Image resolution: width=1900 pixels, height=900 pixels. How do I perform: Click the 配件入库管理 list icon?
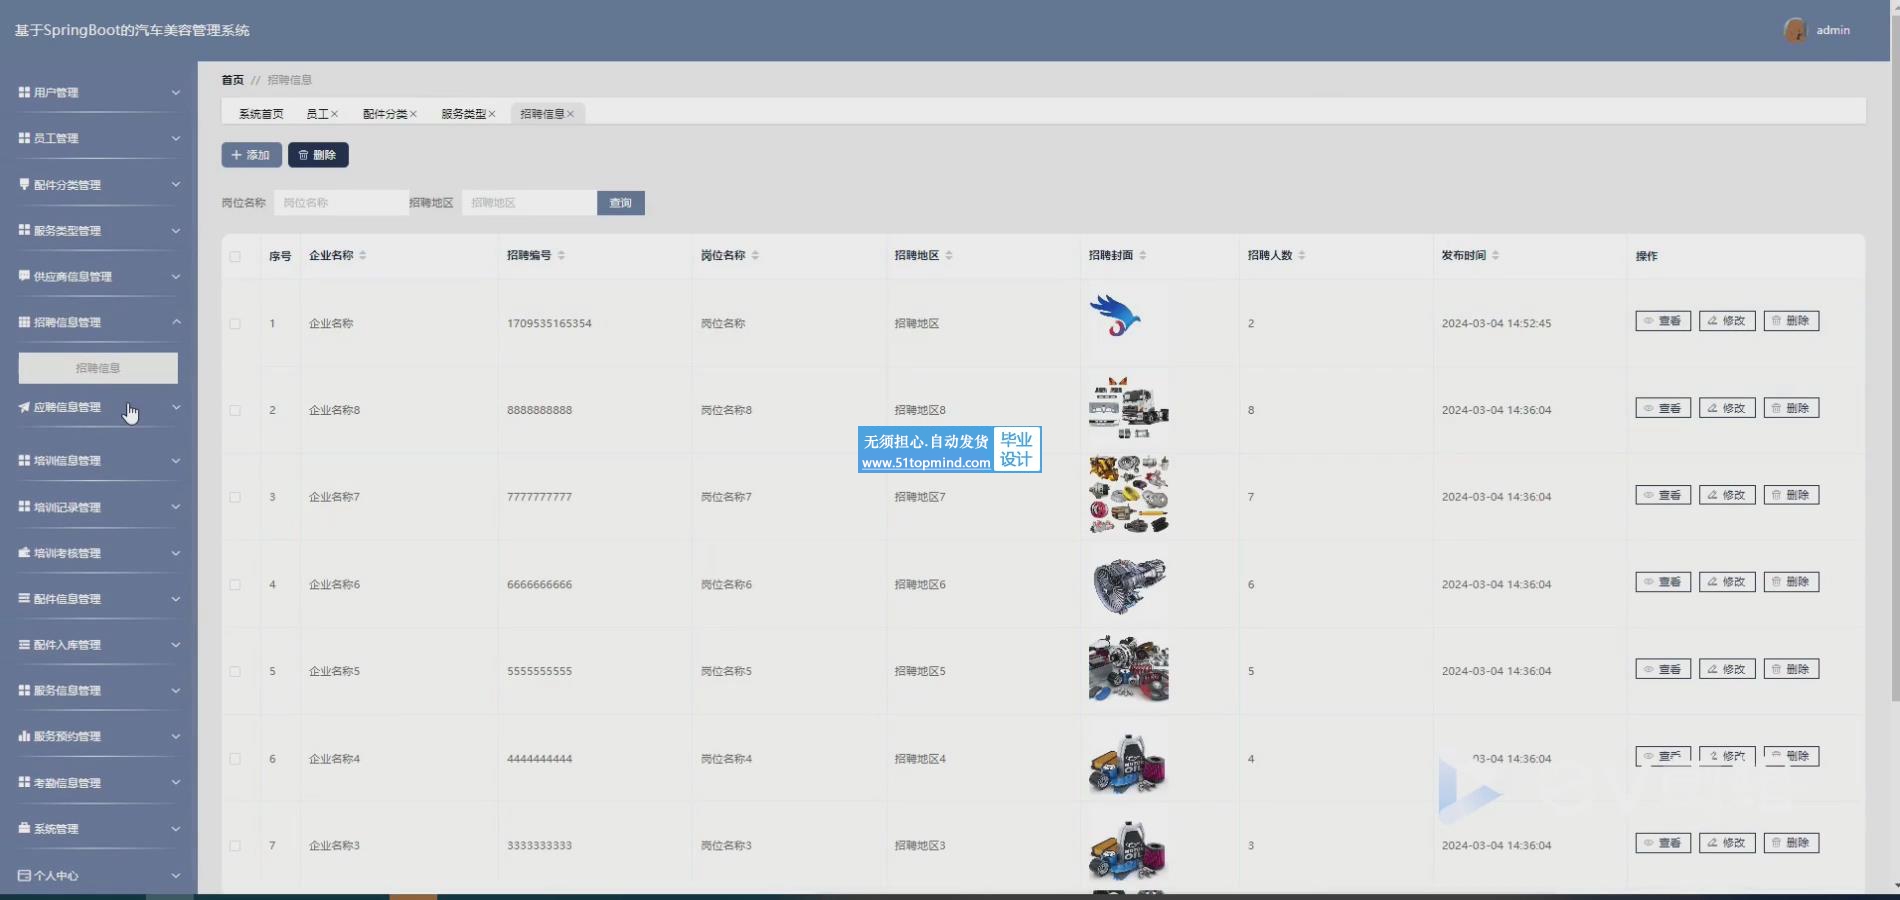24,644
